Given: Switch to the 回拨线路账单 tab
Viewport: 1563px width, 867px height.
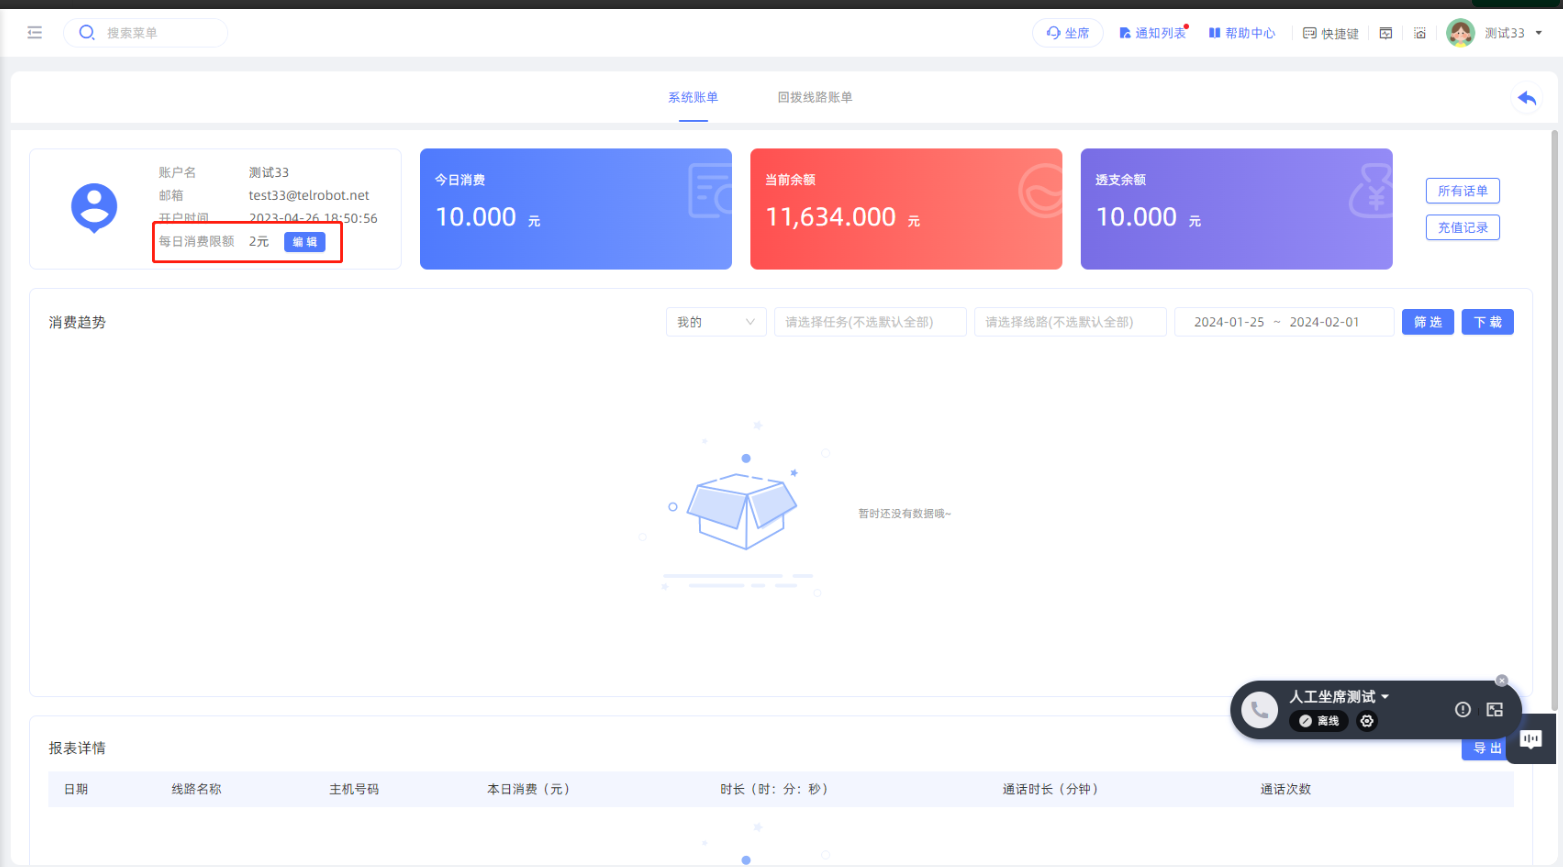Looking at the screenshot, I should [x=815, y=97].
